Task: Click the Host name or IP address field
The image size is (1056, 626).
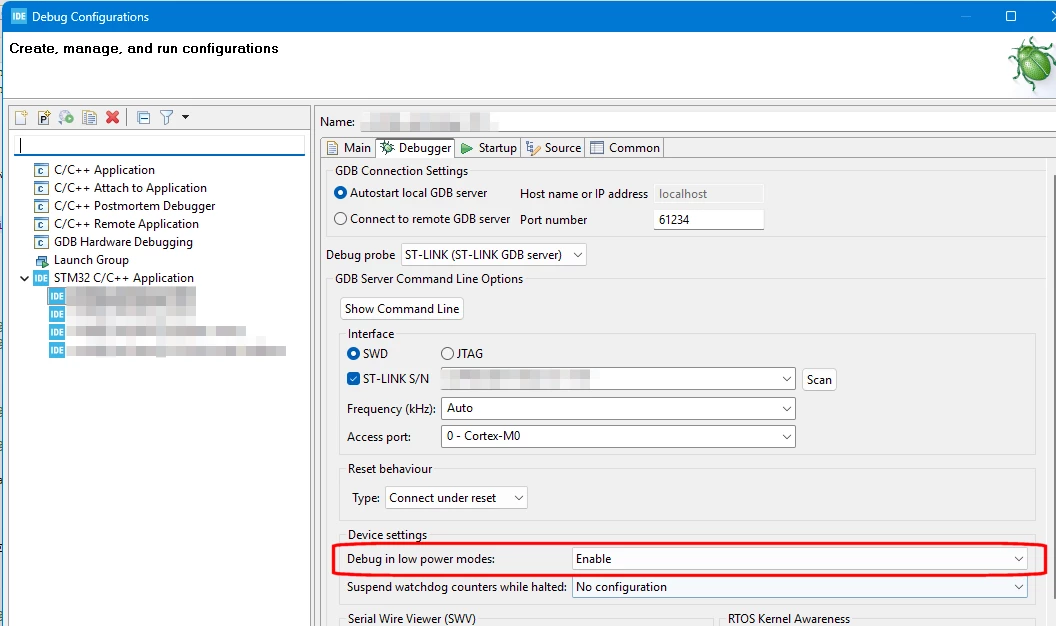Action: 708,194
